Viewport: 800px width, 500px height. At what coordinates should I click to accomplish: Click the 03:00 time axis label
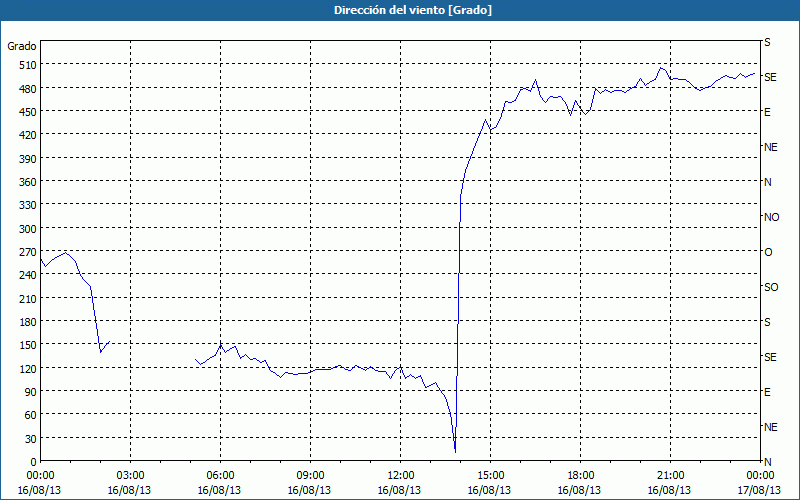point(130,476)
